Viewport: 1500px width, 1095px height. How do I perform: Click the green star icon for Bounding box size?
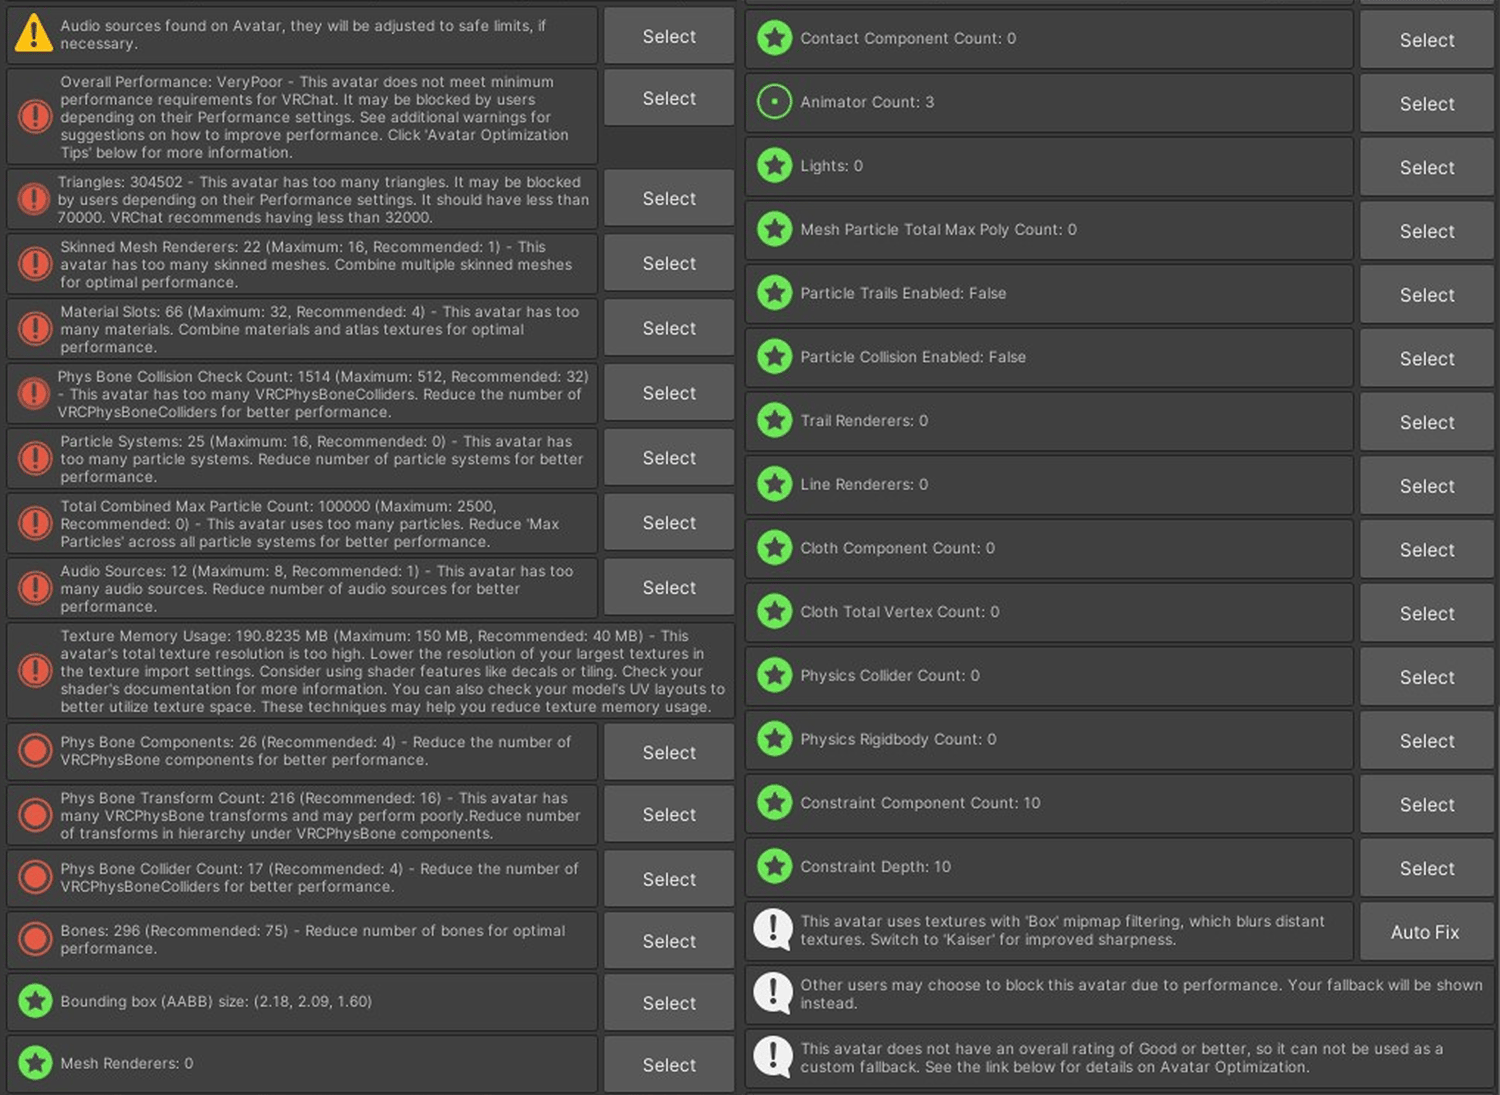(35, 1001)
